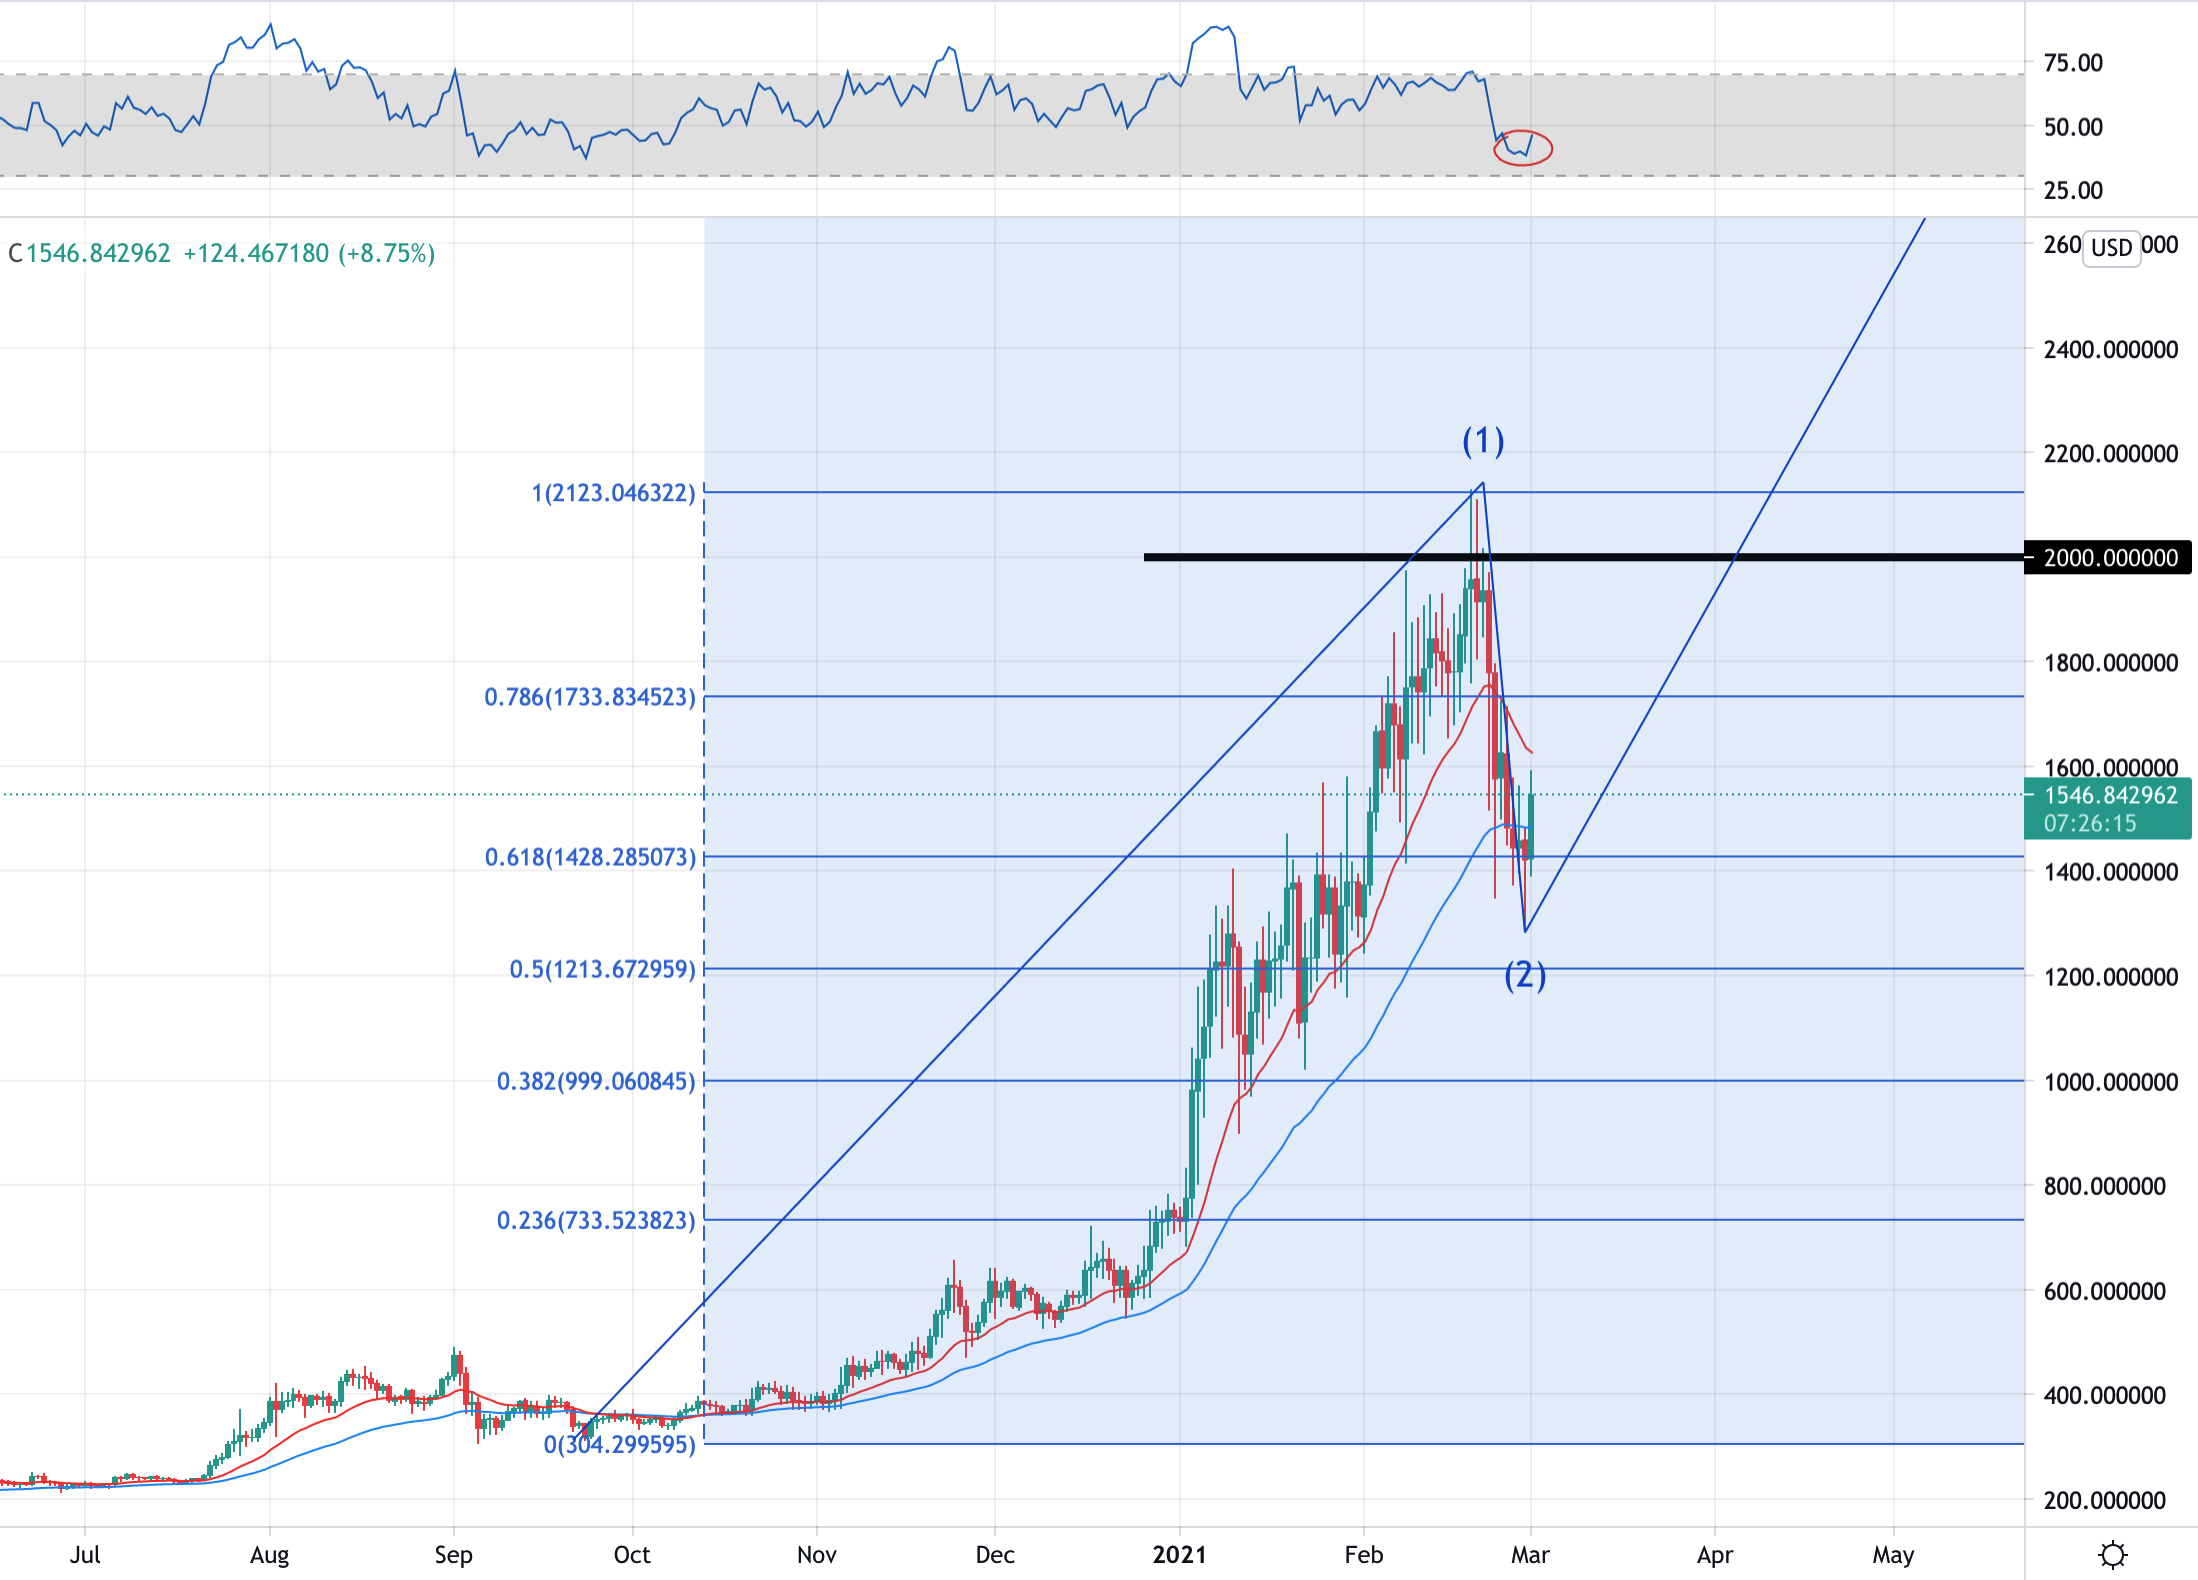Select Fib level 0.618(1428.285073) label
Viewport: 2198px width, 1580px height.
[590, 857]
